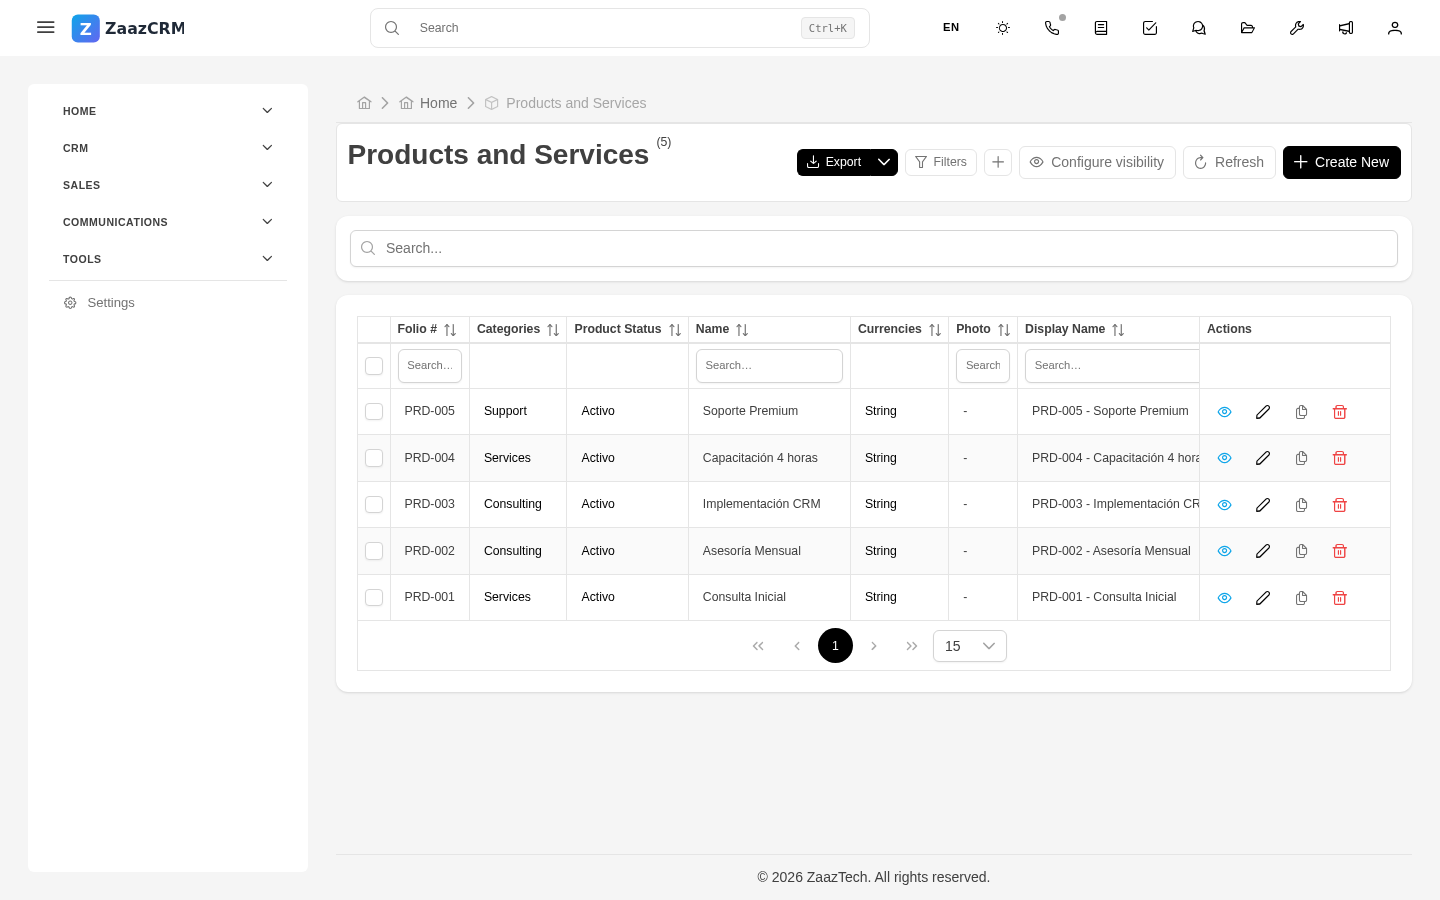Viewport: 1440px width, 900px height.
Task: Check the PRD-002 row checkbox
Action: pos(374,551)
